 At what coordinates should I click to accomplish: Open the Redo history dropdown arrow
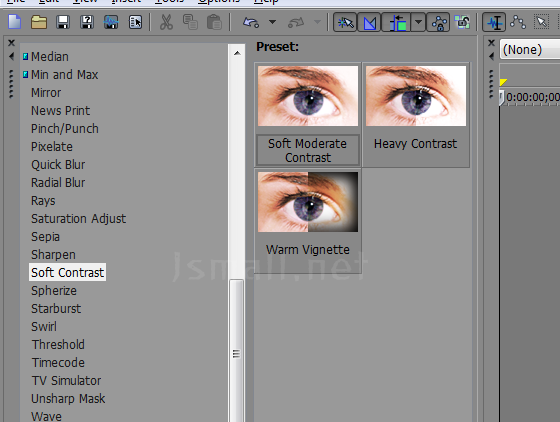coord(317,22)
